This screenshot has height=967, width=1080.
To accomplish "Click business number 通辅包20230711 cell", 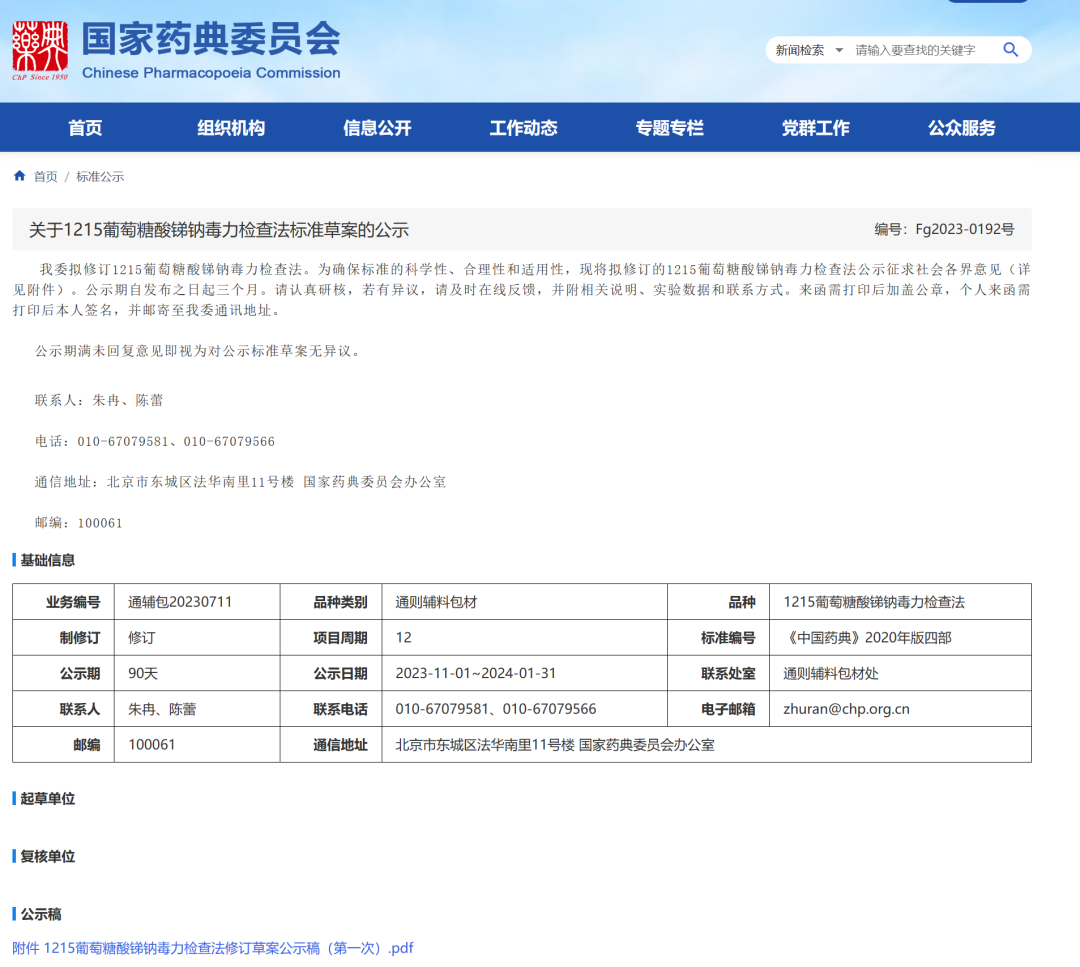I will click(197, 602).
